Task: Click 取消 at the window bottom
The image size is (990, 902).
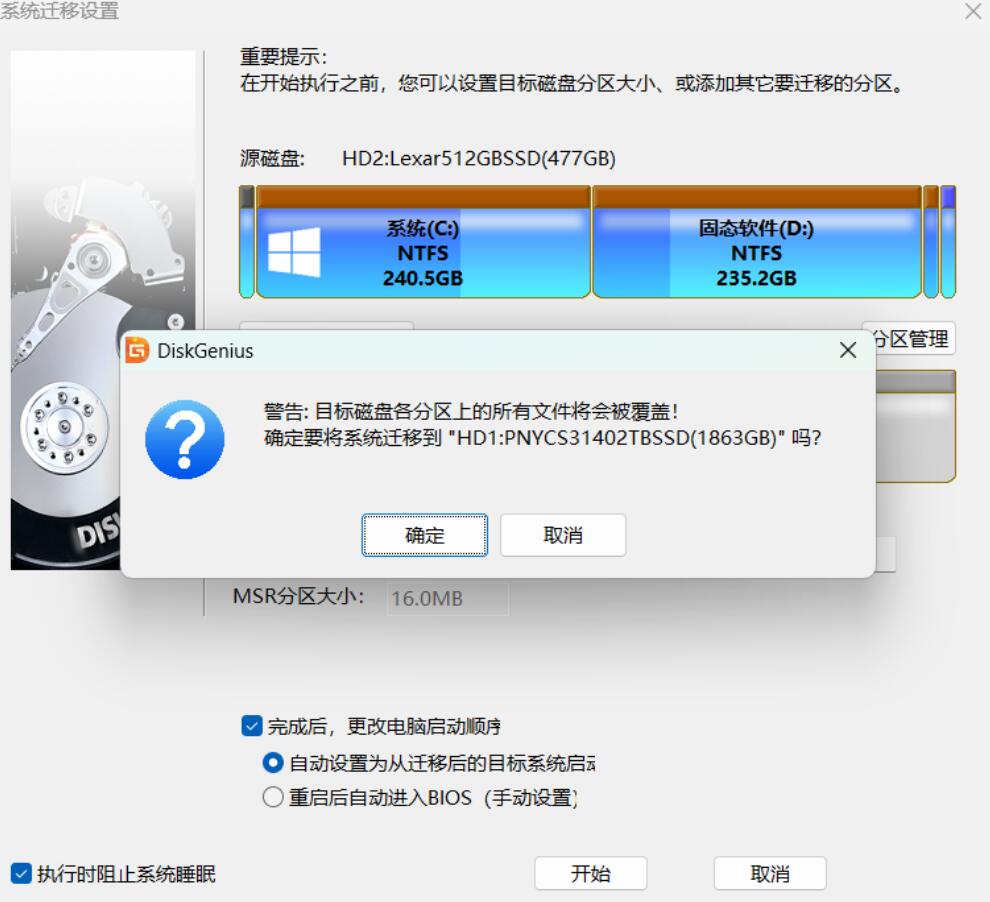Action: pos(769,873)
